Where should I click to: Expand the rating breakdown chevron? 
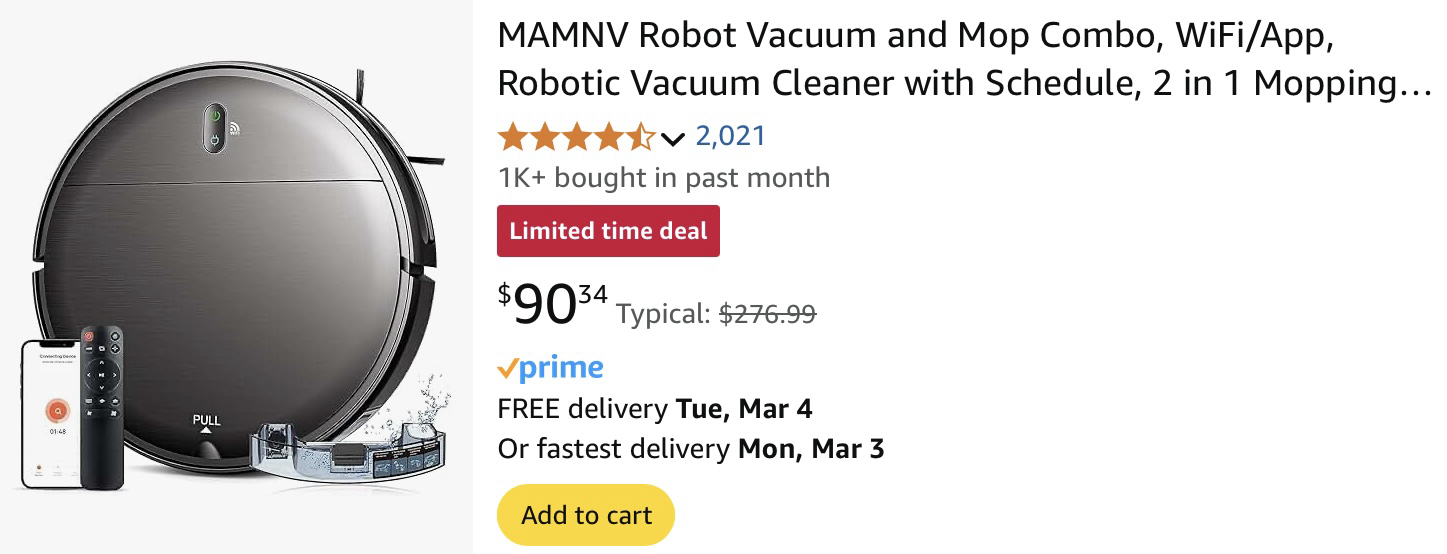click(x=673, y=138)
